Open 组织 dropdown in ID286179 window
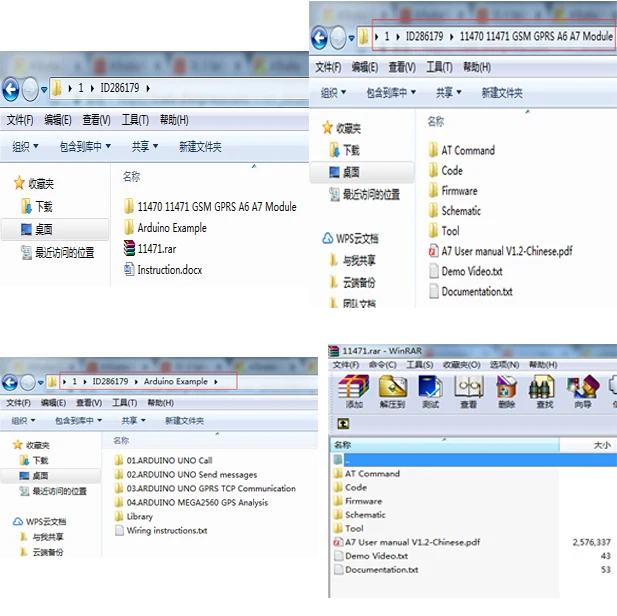 click(x=25, y=146)
